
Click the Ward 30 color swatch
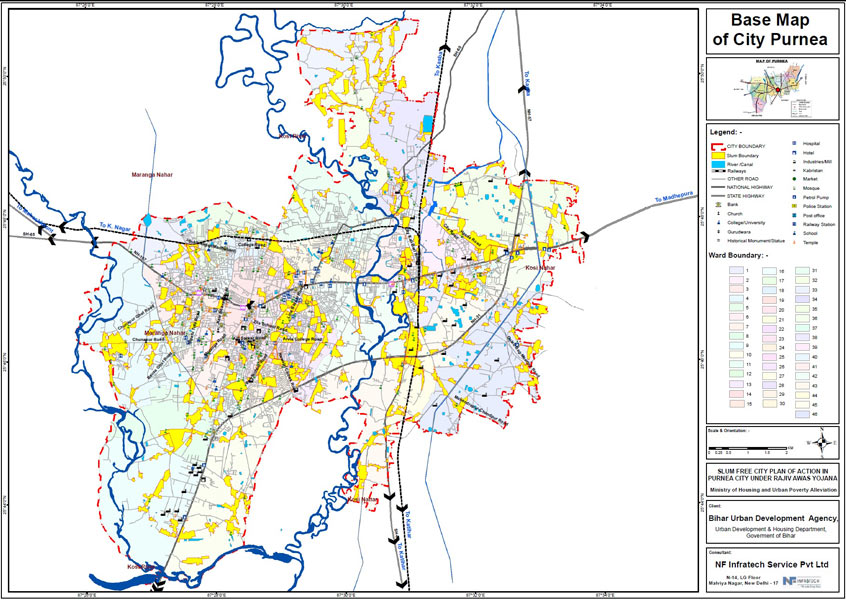(x=769, y=404)
